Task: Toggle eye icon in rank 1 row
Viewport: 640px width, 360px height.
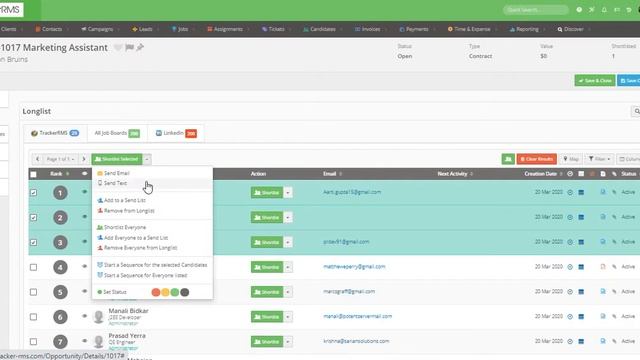Action: tap(84, 192)
